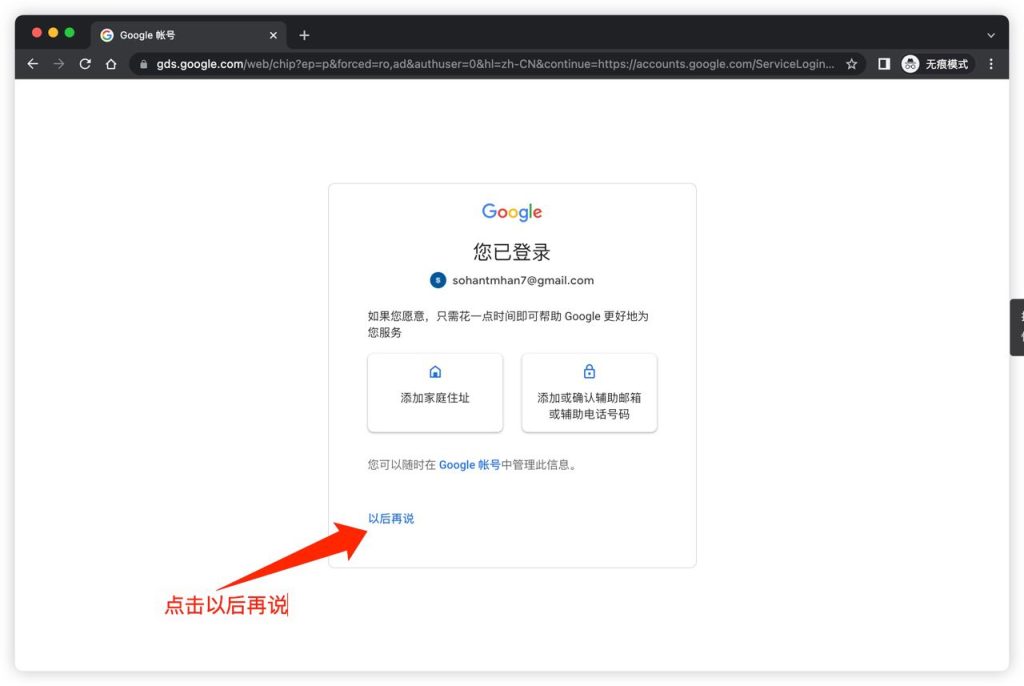Image resolution: width=1024 pixels, height=686 pixels.
Task: Click 以后再说 link
Action: click(x=391, y=519)
